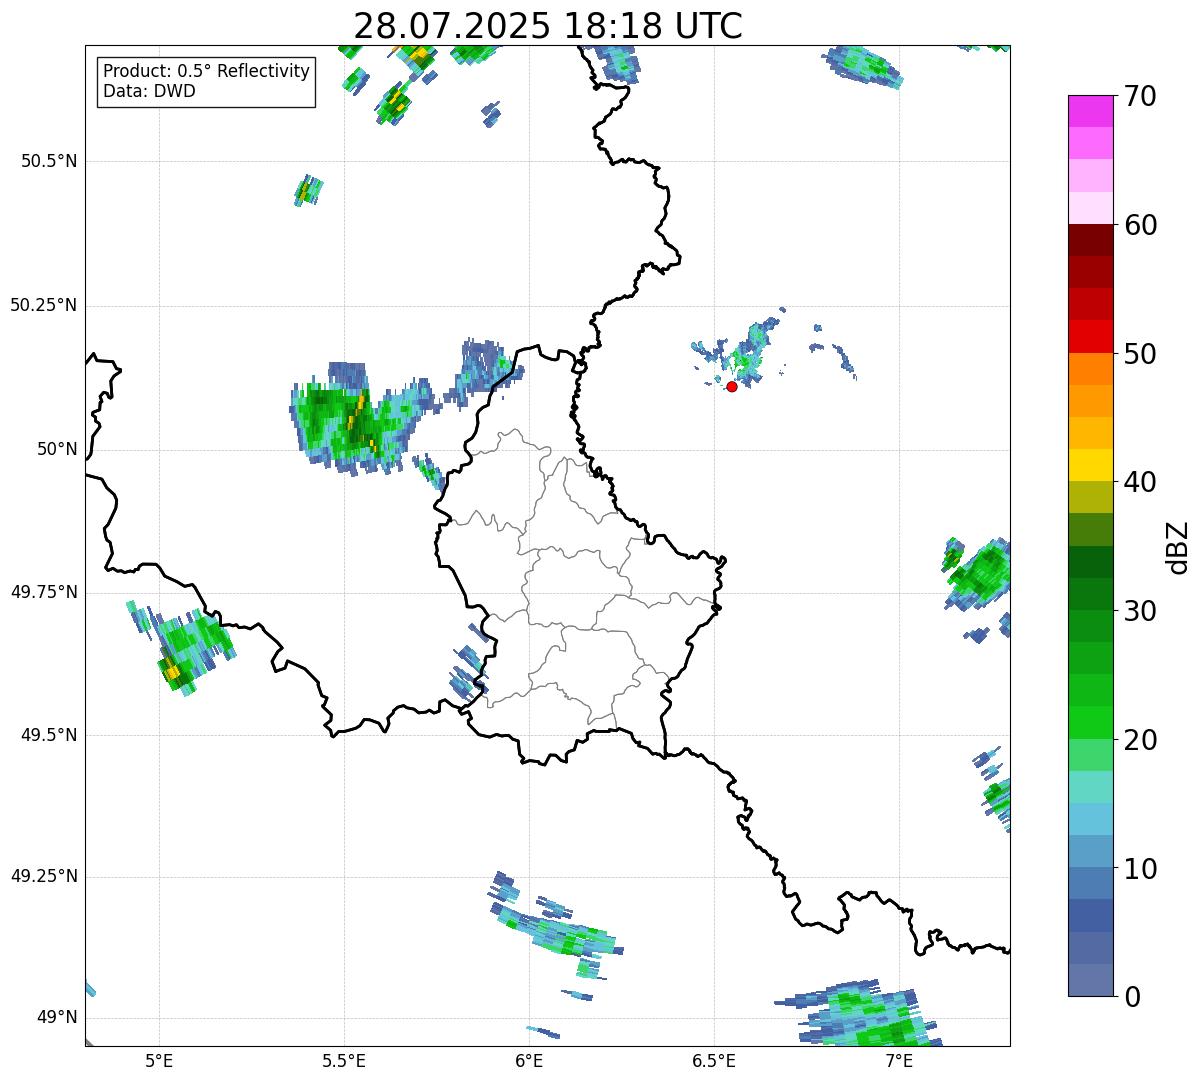This screenshot has height=1081, width=1202.
Task: Click the longitude label 5.5°E
Action: click(x=344, y=1061)
